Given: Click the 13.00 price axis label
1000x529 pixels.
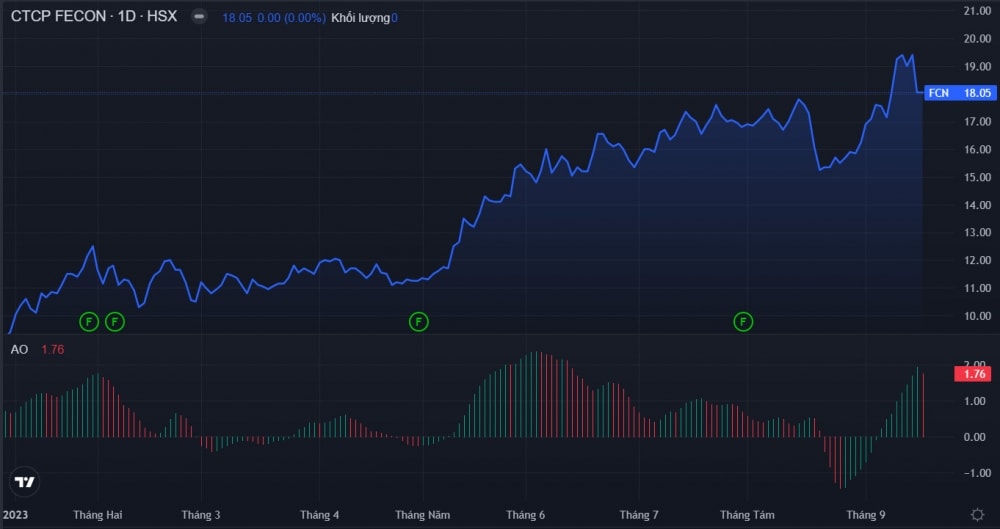Looking at the screenshot, I should coord(978,232).
